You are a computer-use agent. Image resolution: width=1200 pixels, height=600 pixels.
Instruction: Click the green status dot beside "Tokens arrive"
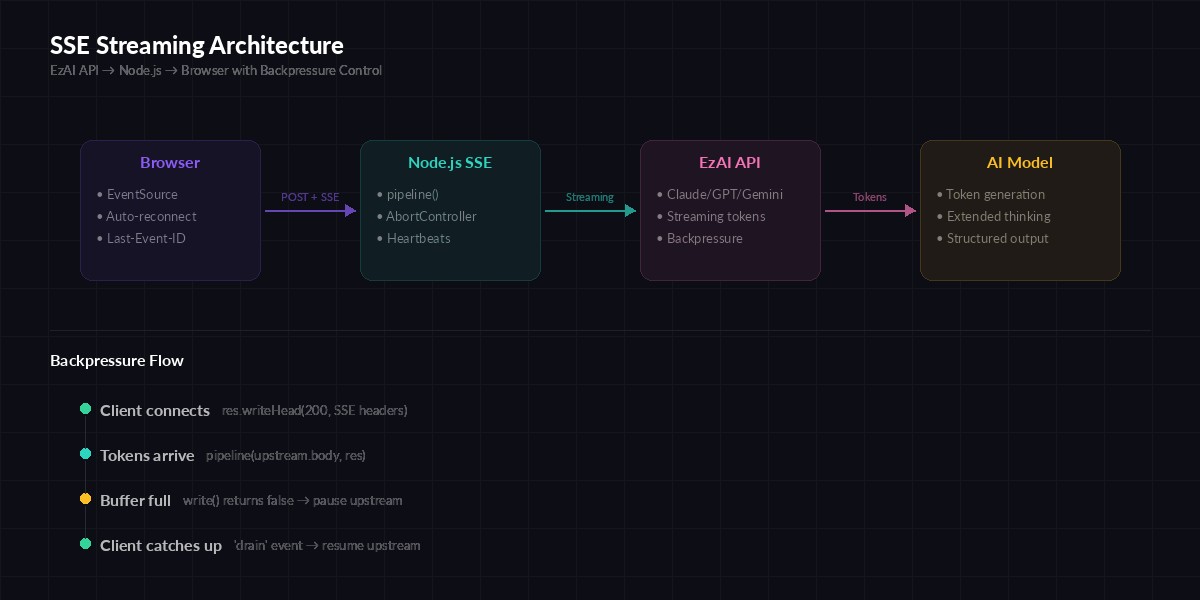86,453
